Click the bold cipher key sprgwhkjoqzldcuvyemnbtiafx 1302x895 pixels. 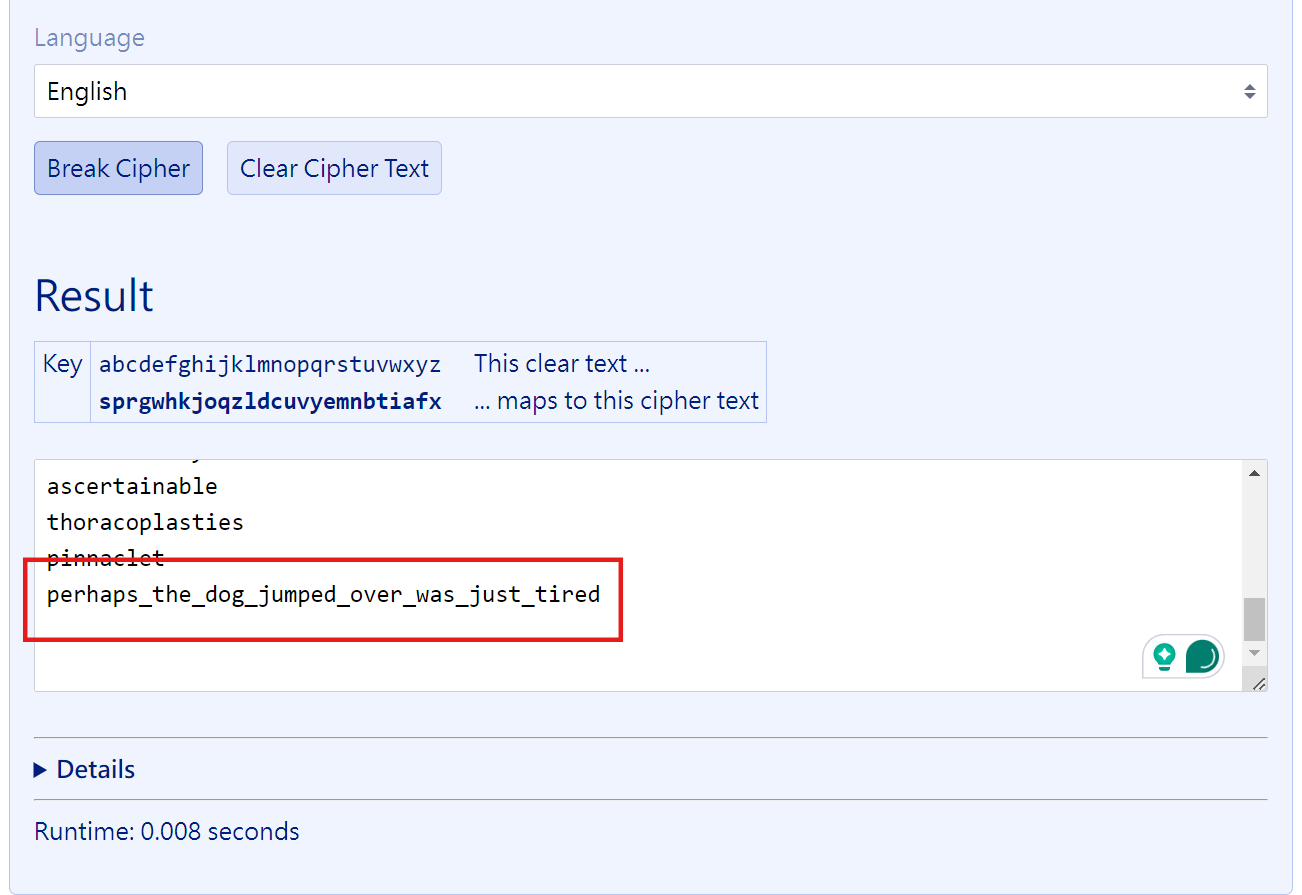(x=270, y=402)
